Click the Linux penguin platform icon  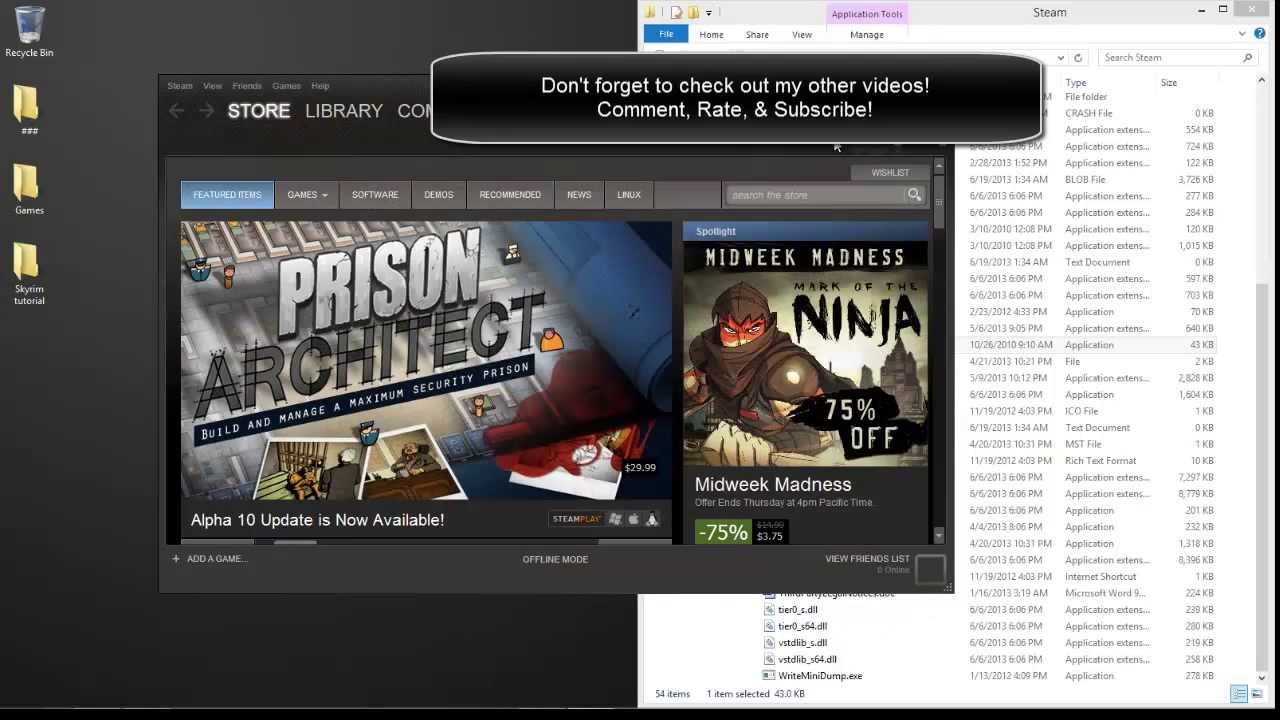coord(652,519)
